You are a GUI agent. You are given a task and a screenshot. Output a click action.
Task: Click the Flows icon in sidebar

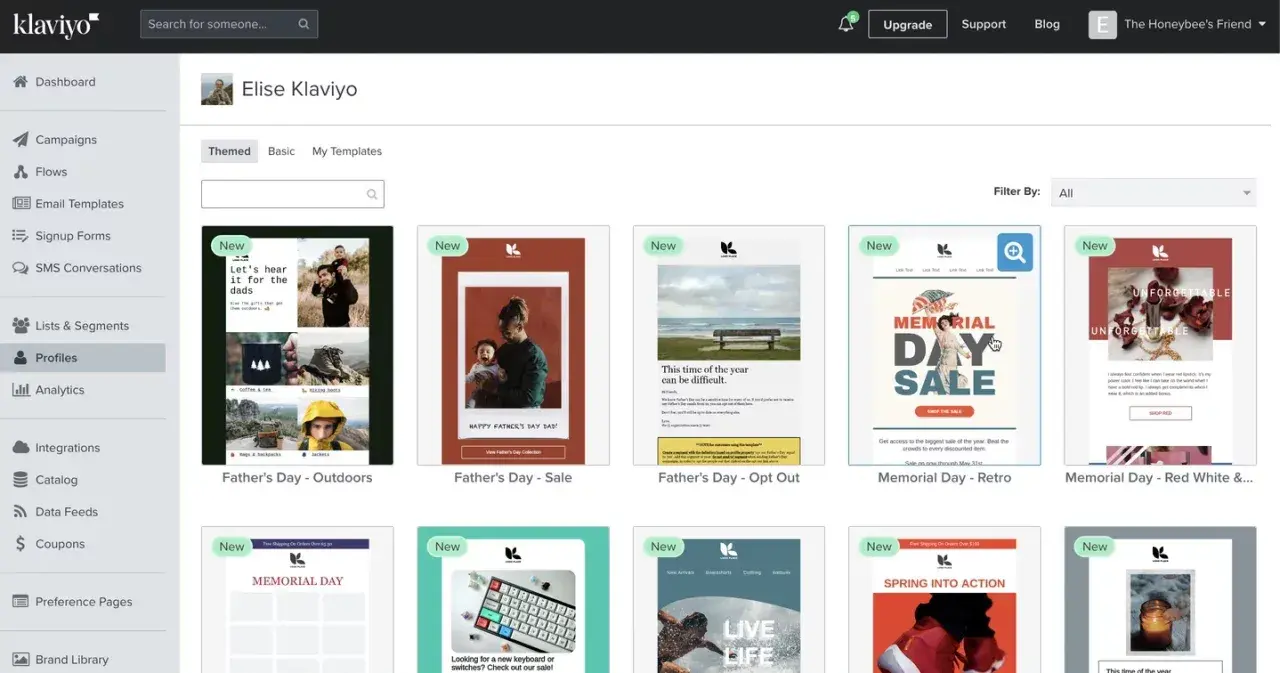[x=20, y=172]
